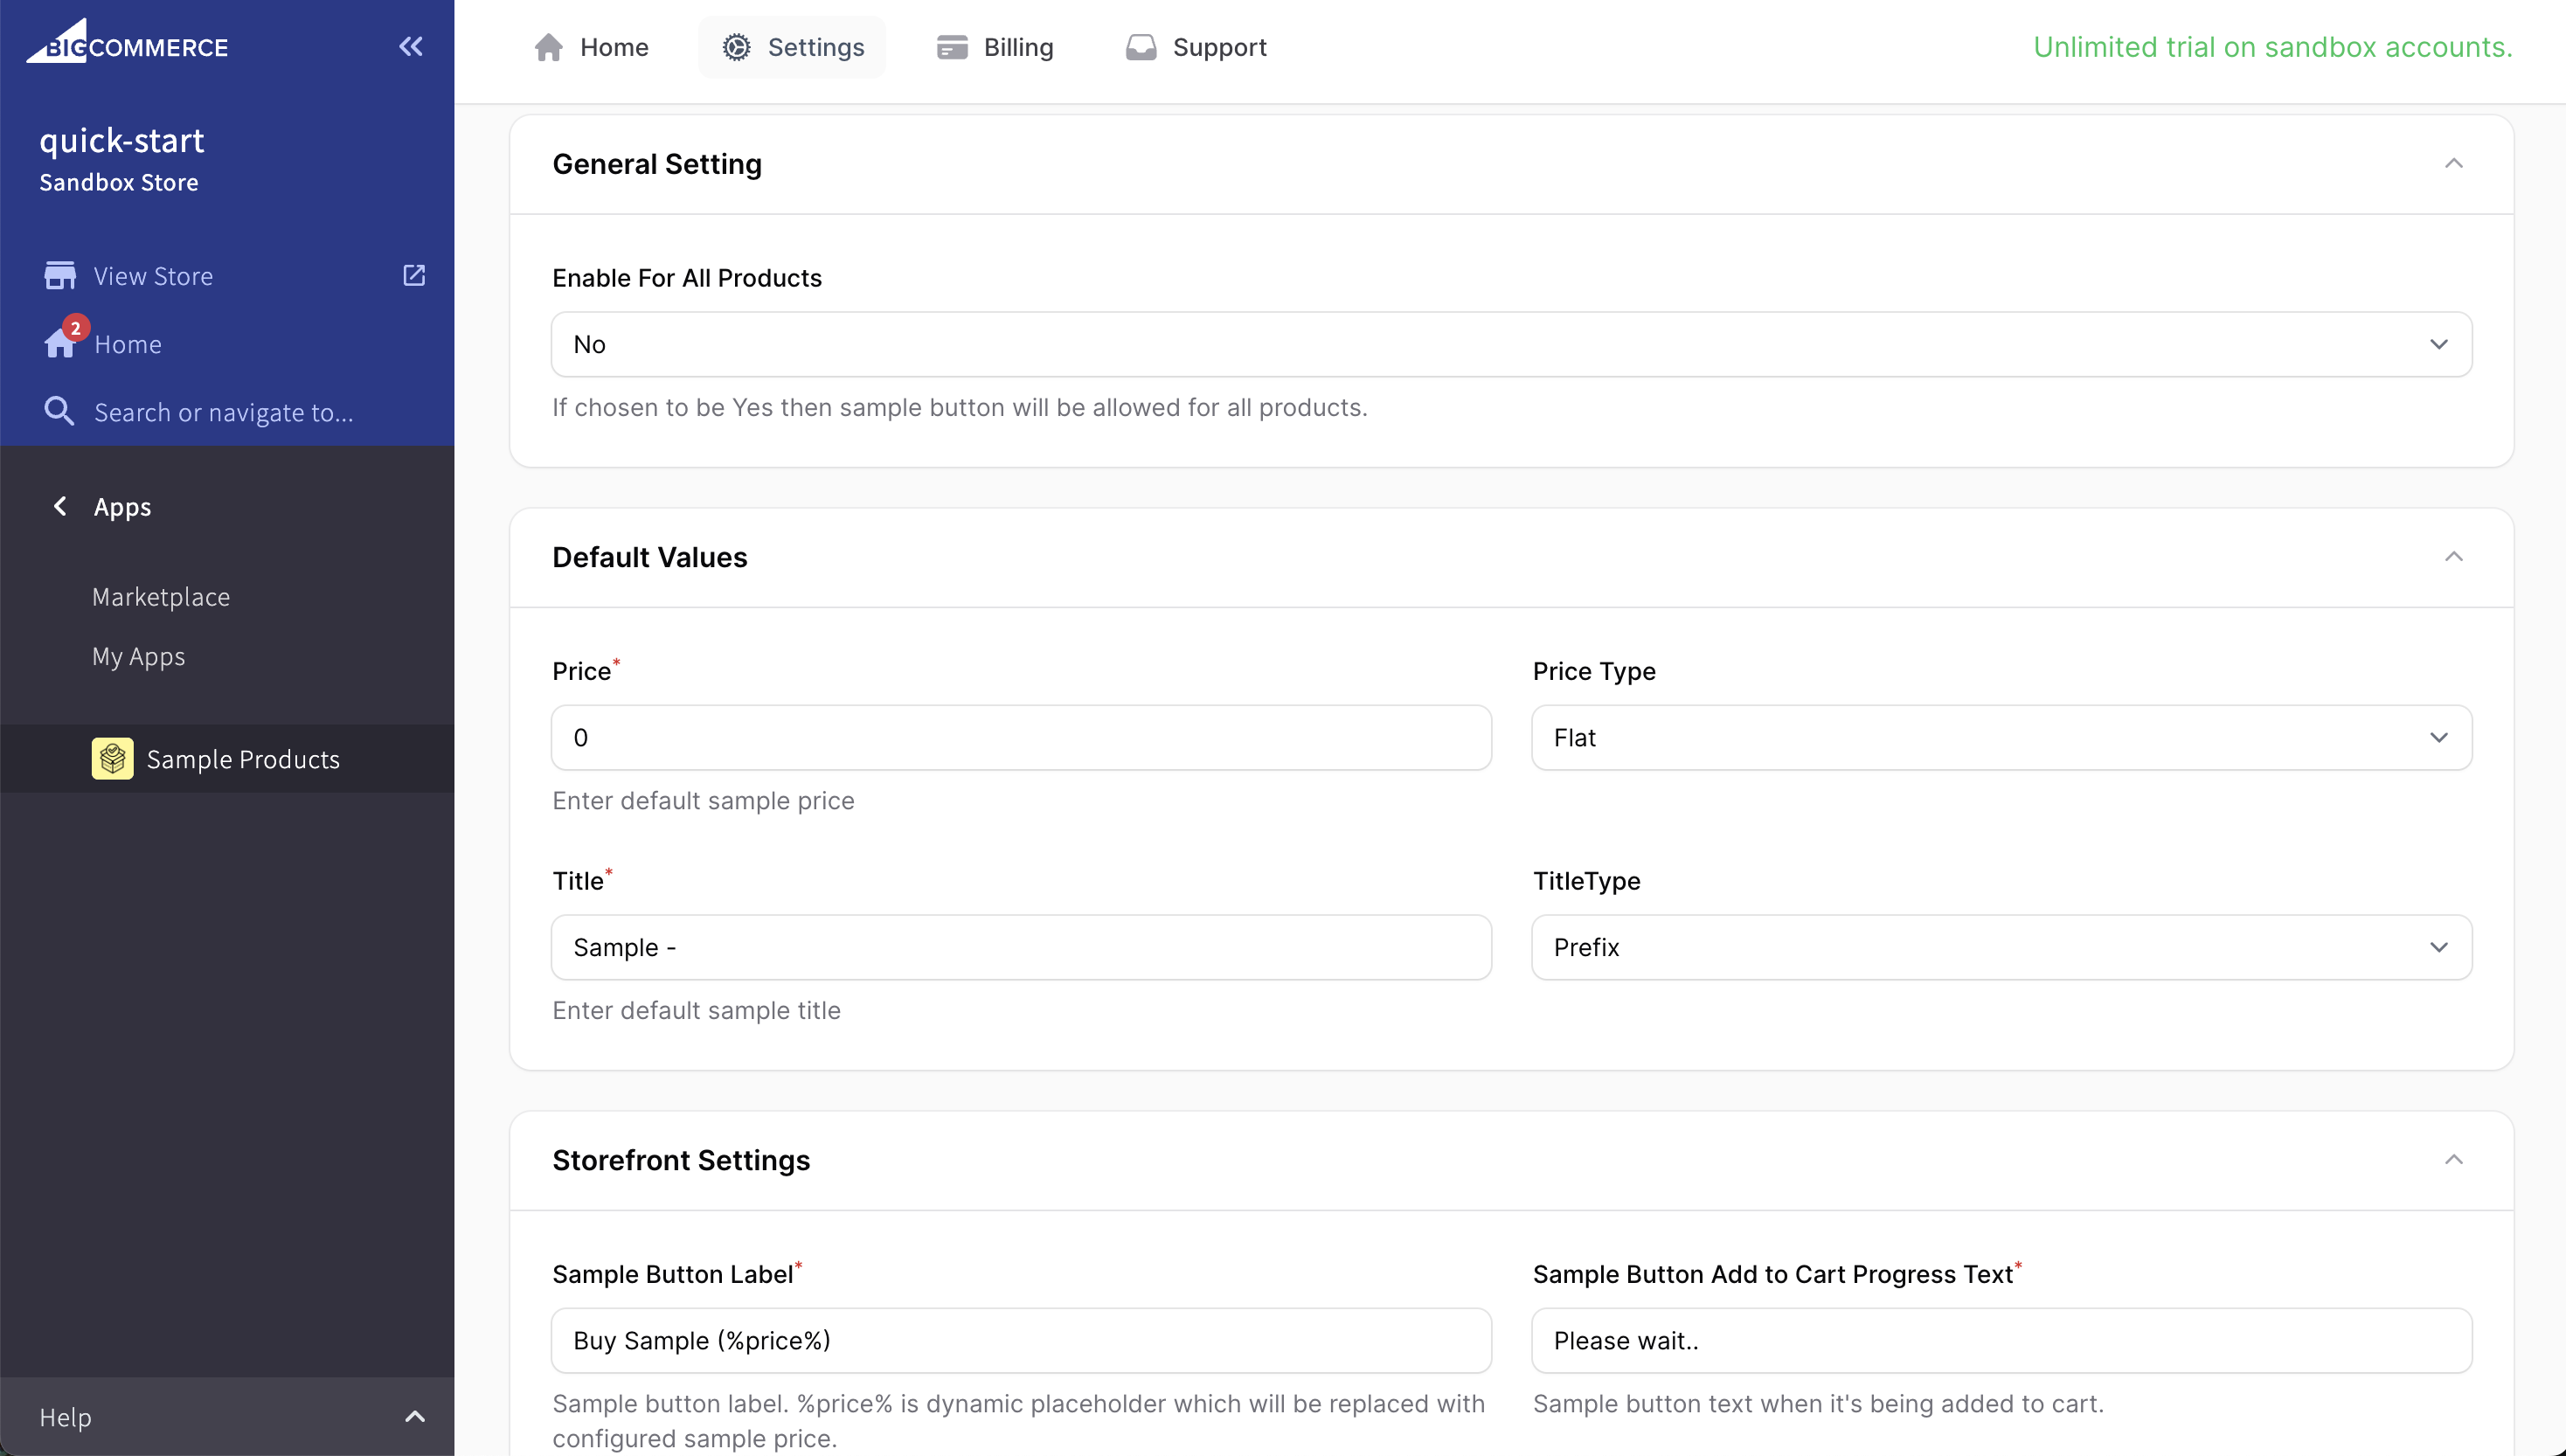
Task: Open the Settings tab
Action: (x=793, y=47)
